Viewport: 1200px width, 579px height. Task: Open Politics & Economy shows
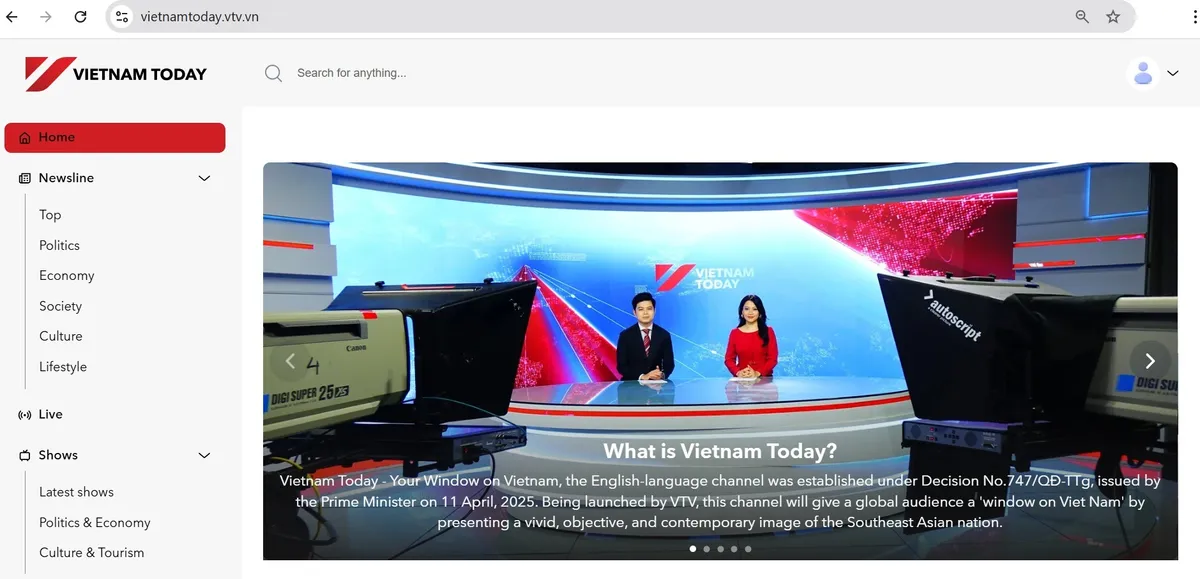click(x=95, y=523)
